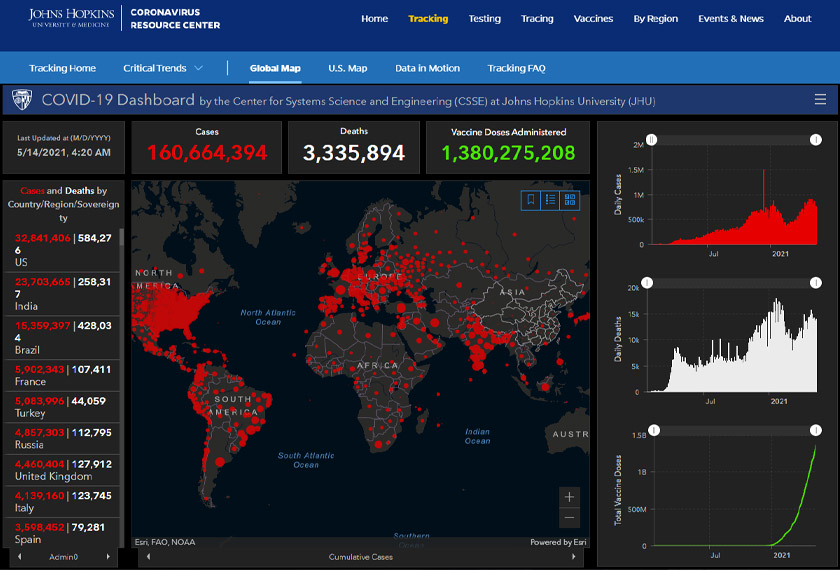Screen dimensions: 840x570
Task: Switch to the U.S. Map tab
Action: click(x=347, y=68)
